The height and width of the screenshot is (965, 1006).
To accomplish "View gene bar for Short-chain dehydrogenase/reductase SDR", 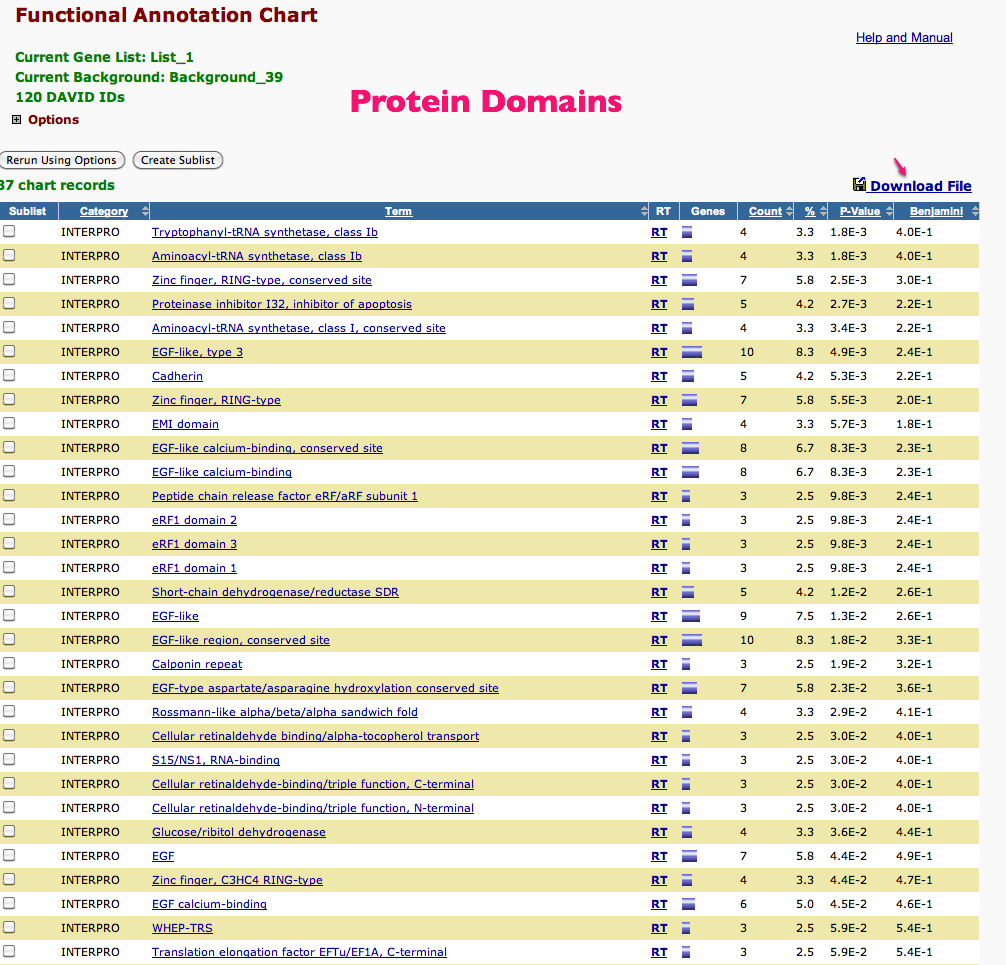I will point(688,592).
